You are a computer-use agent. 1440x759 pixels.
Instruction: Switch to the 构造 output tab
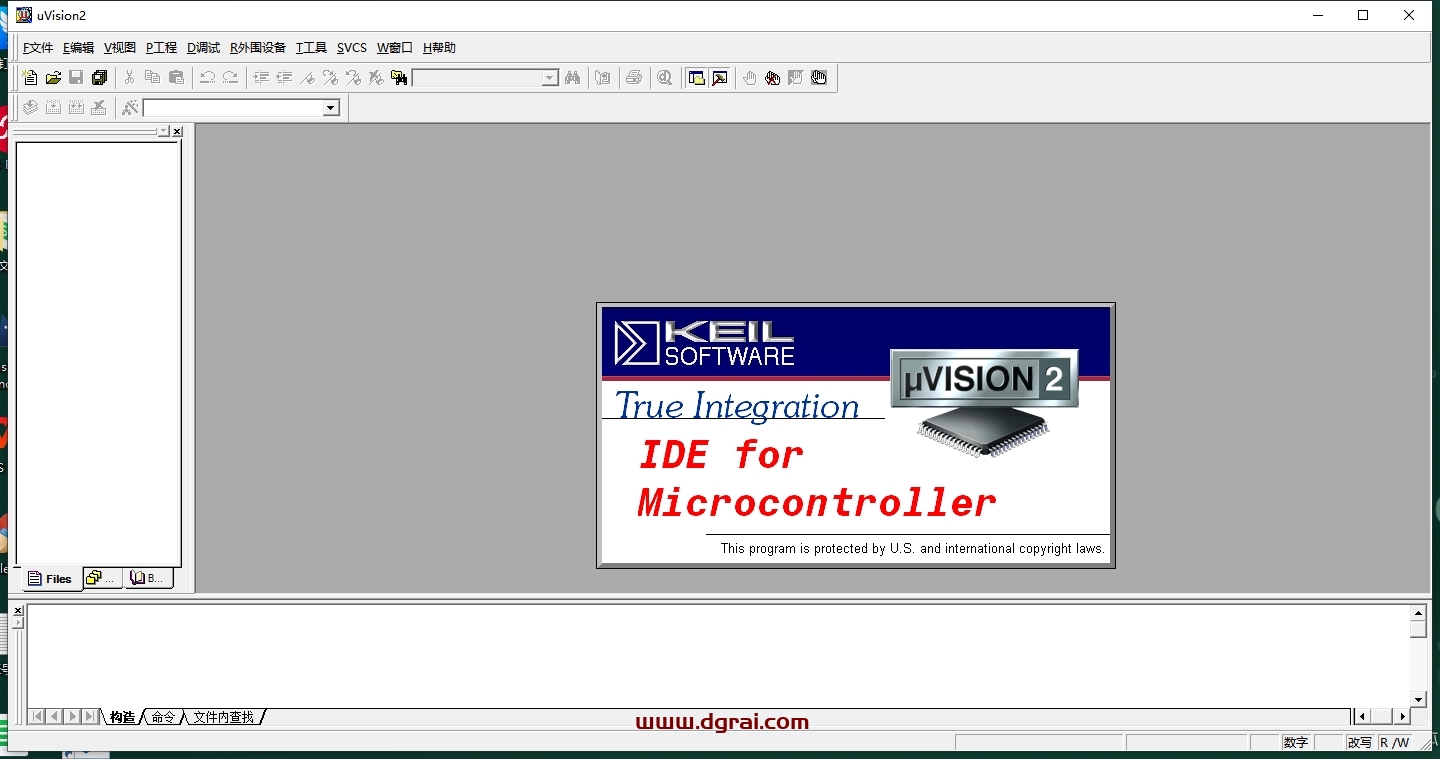(122, 717)
